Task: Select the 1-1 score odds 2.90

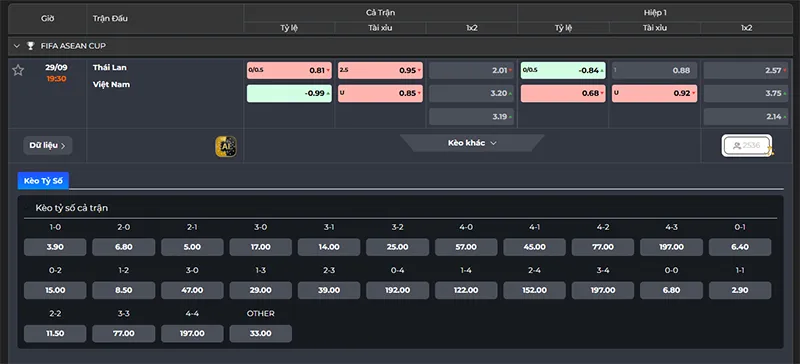Action: (740, 290)
